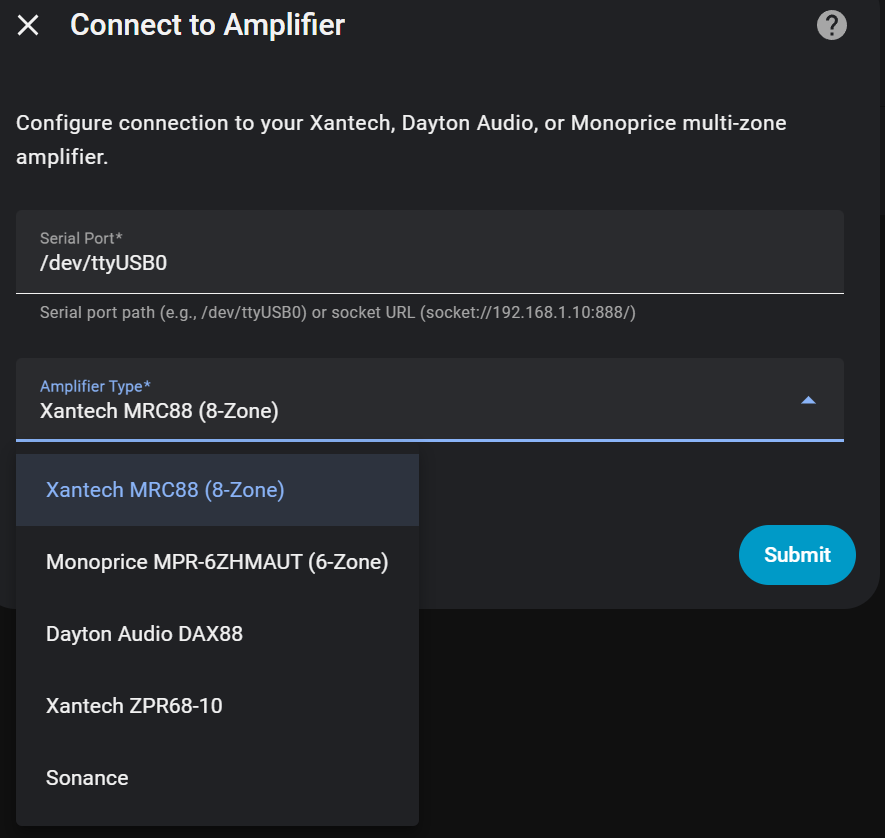This screenshot has height=838, width=885.
Task: Click the selected value in Amplifier Type box
Action: pyautogui.click(x=159, y=410)
